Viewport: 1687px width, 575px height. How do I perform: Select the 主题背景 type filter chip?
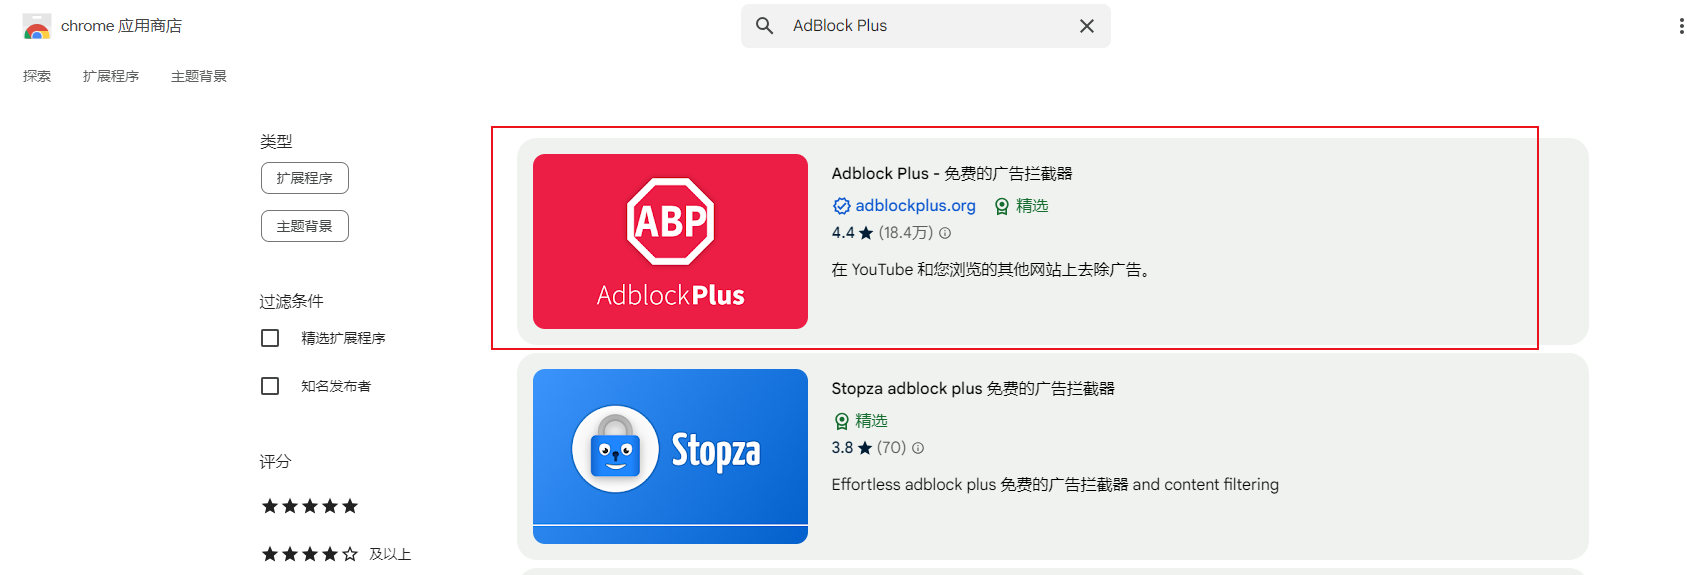click(x=305, y=226)
